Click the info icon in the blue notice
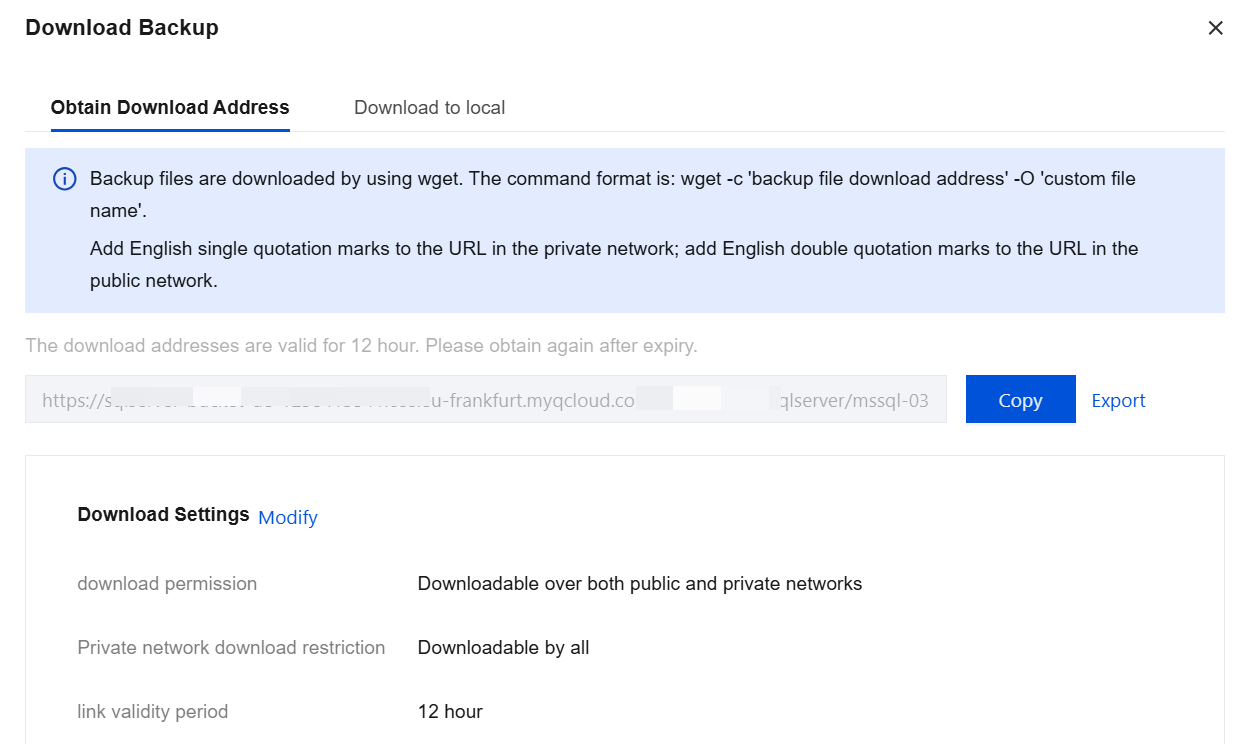This screenshot has height=744, width=1245. point(64,180)
